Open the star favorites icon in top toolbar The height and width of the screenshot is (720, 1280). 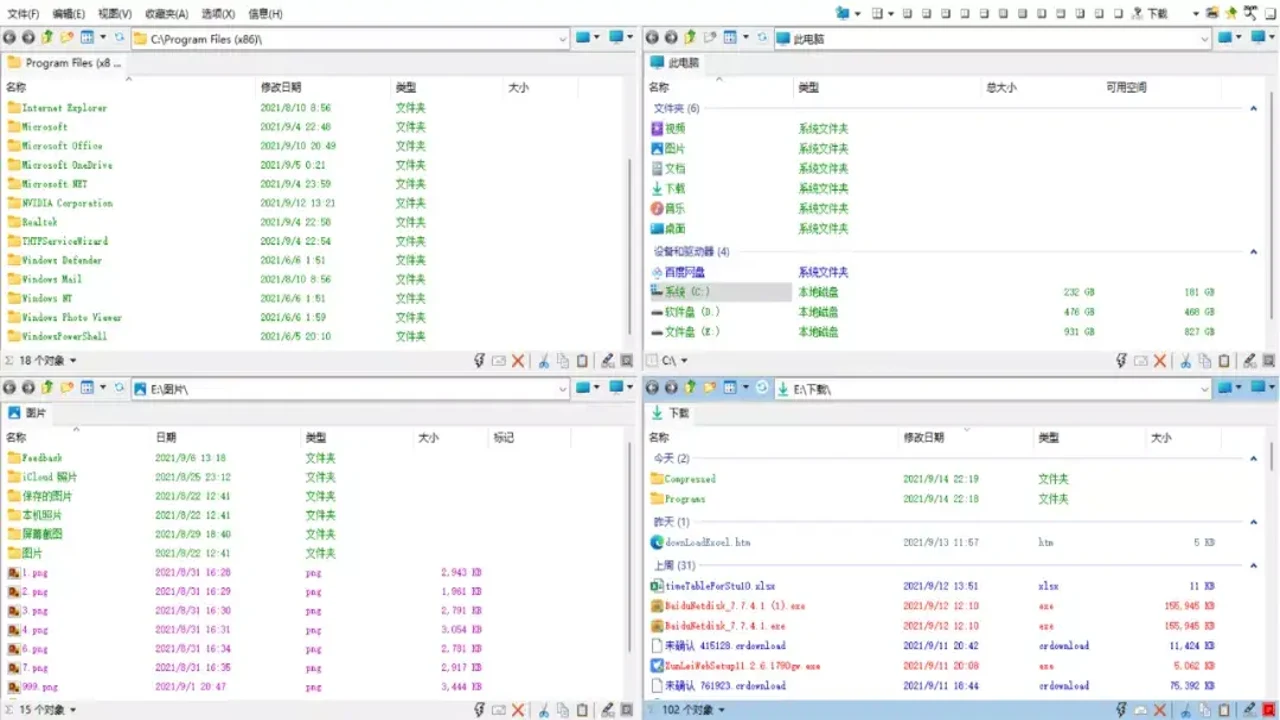1231,13
